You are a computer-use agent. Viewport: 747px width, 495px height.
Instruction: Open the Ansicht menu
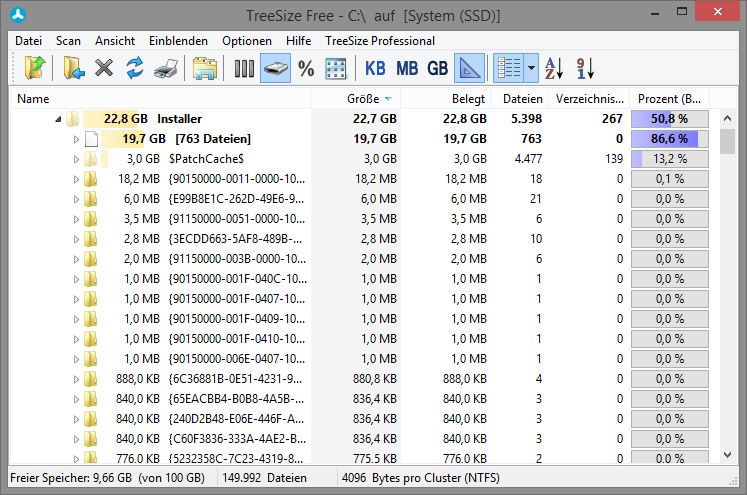tap(115, 41)
